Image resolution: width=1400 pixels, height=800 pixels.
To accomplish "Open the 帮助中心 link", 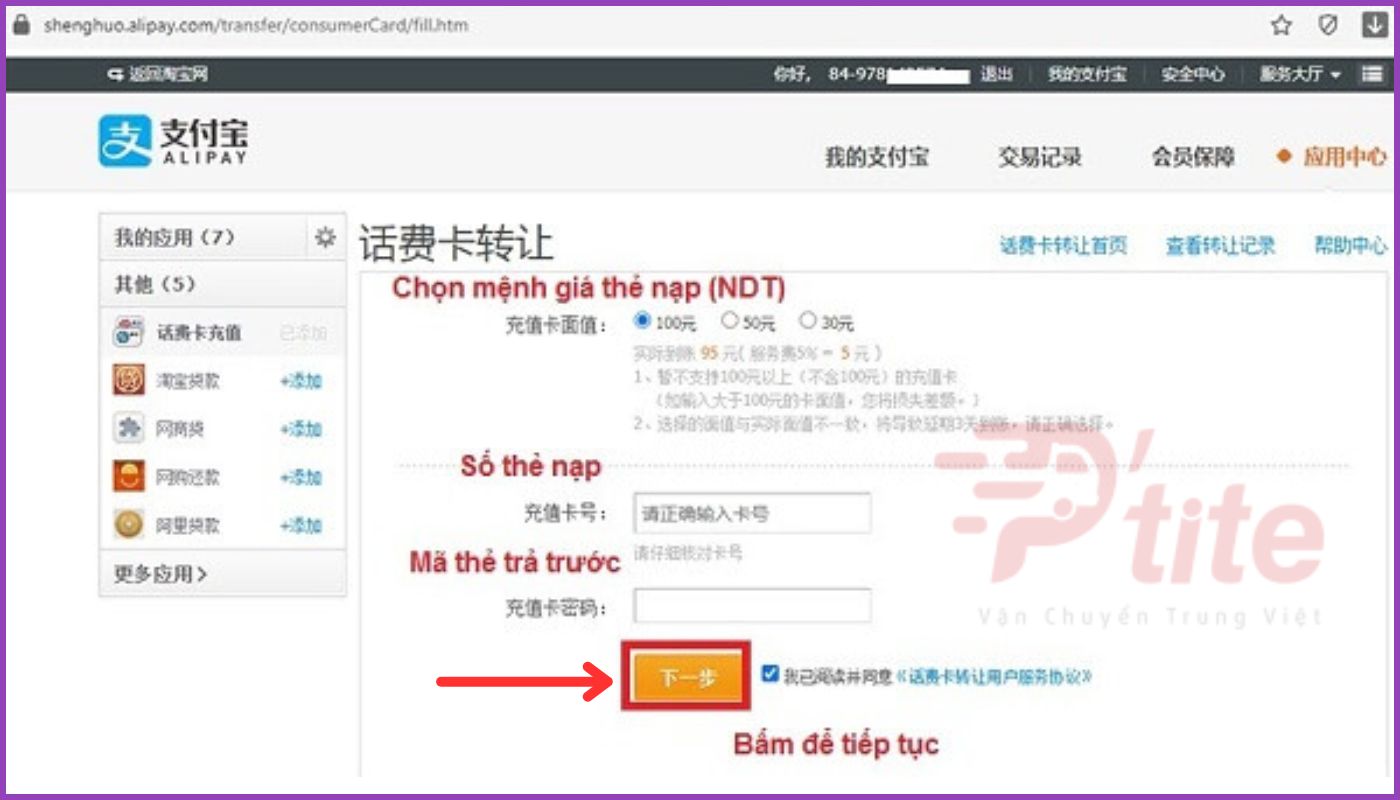I will click(x=1350, y=245).
